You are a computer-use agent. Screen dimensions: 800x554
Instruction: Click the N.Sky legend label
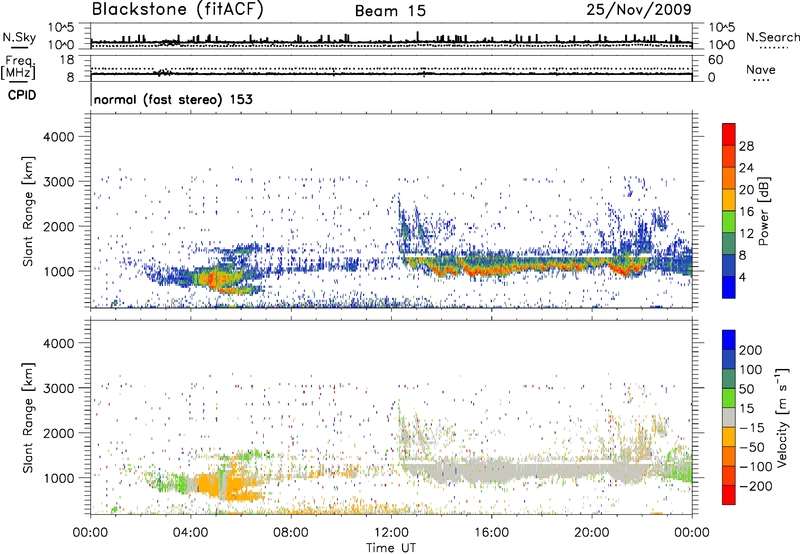[19, 37]
